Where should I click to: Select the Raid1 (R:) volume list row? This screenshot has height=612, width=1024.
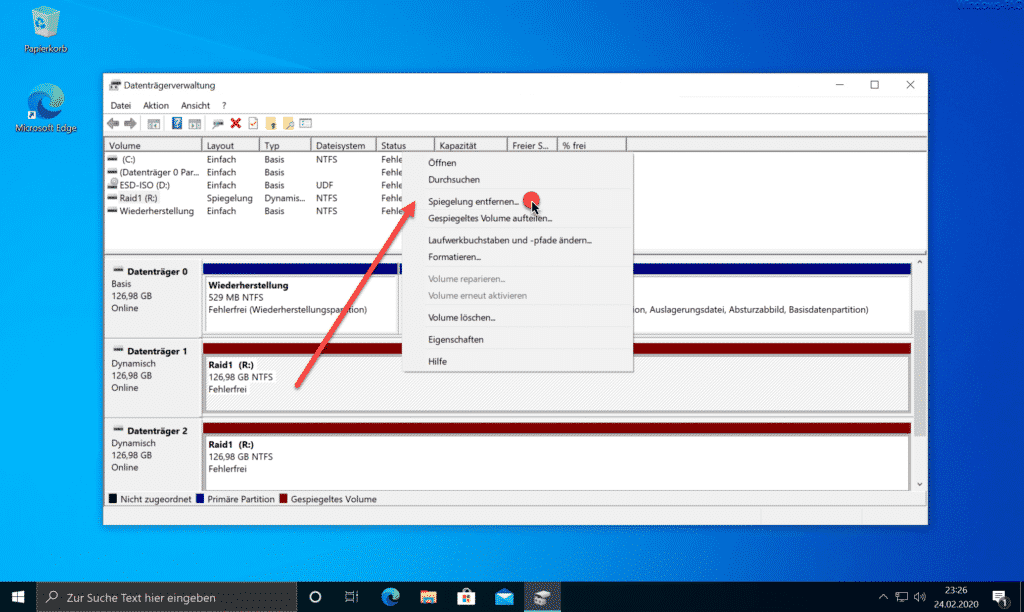coord(255,198)
